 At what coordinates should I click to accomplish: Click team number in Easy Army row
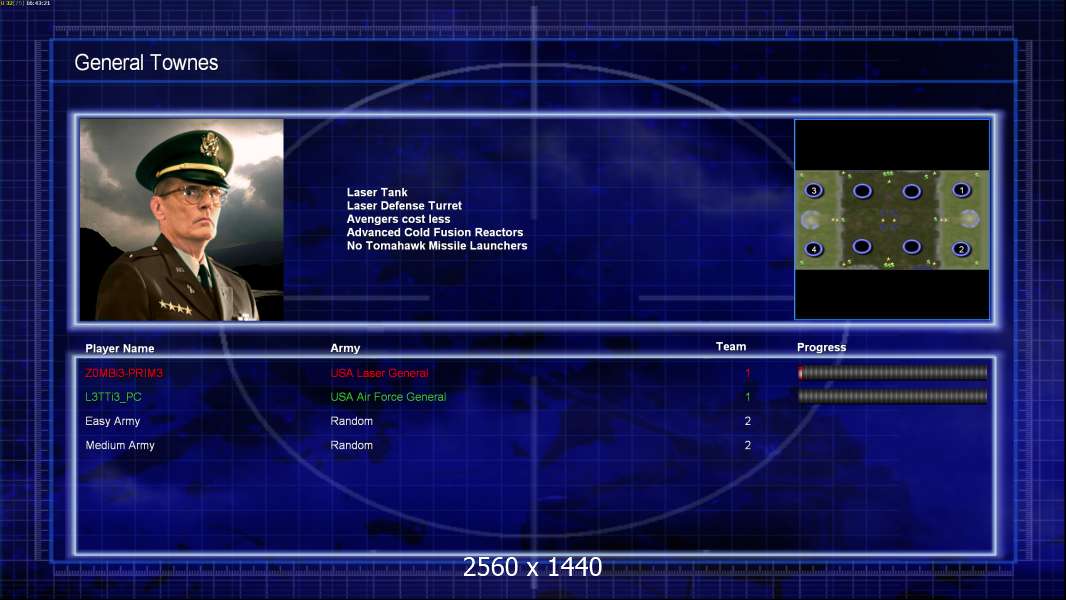747,421
